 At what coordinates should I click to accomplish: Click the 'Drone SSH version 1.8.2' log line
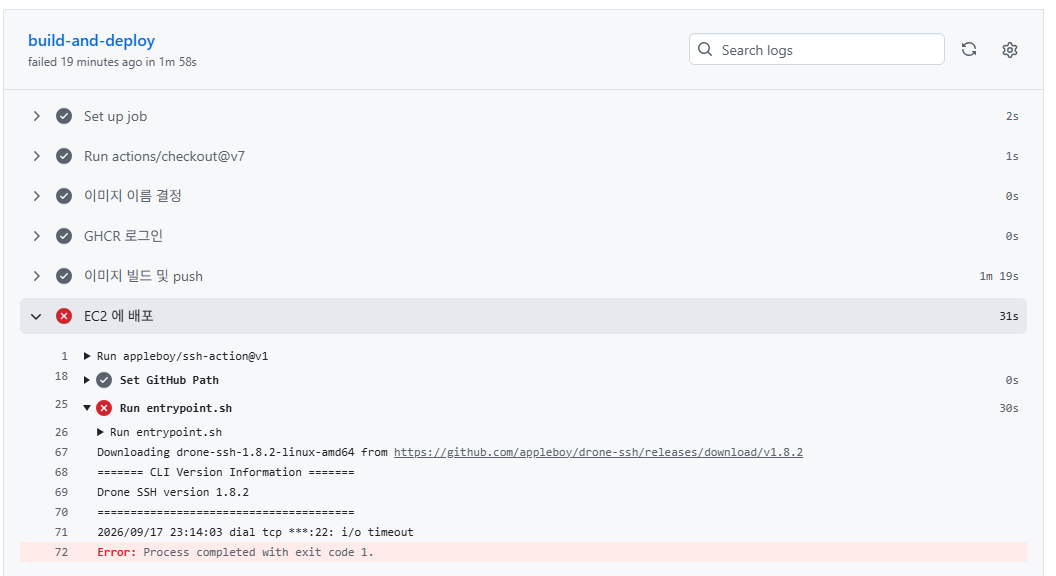coord(173,492)
